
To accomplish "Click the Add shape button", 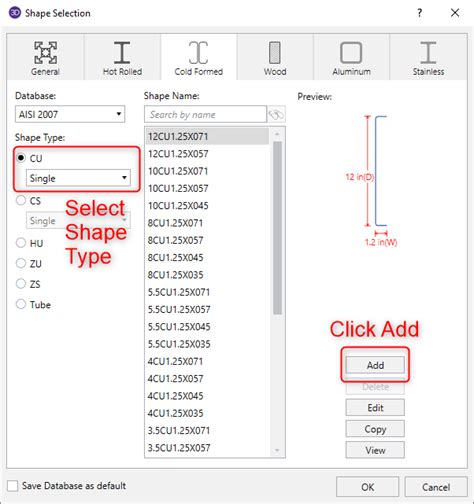I will (x=375, y=365).
